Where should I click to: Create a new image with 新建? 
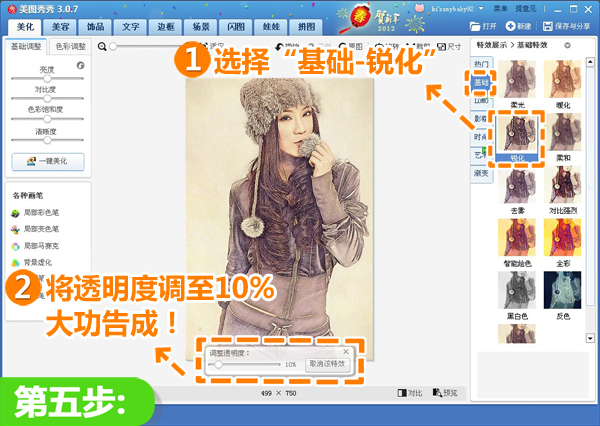click(x=518, y=26)
